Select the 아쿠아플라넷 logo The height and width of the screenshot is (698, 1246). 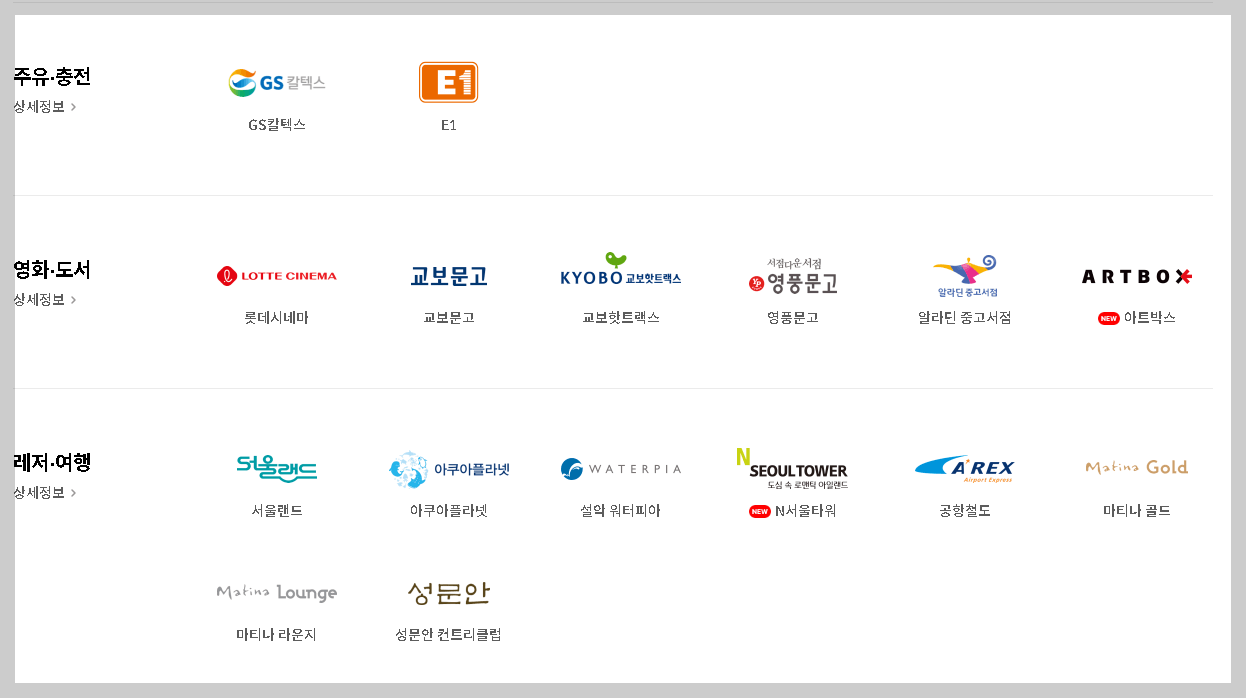click(449, 469)
